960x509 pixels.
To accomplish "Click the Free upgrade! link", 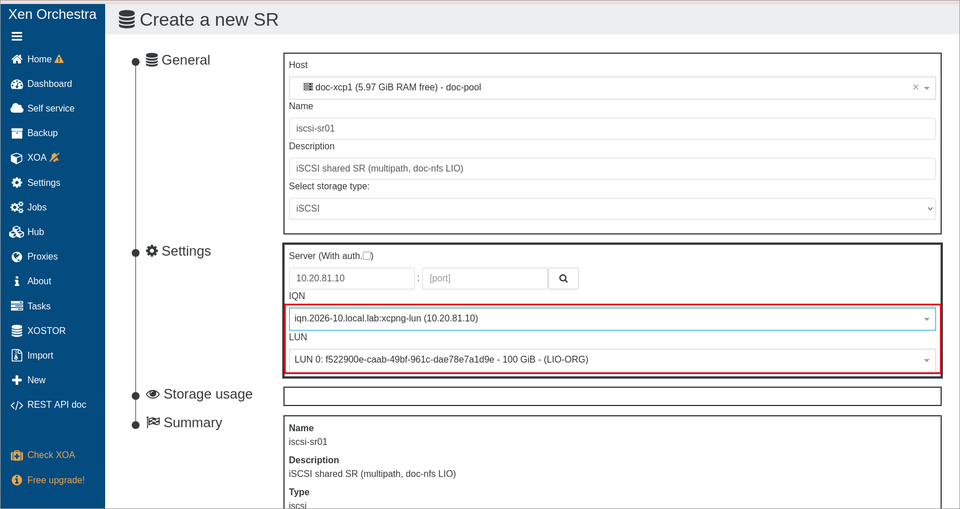I will [x=56, y=480].
